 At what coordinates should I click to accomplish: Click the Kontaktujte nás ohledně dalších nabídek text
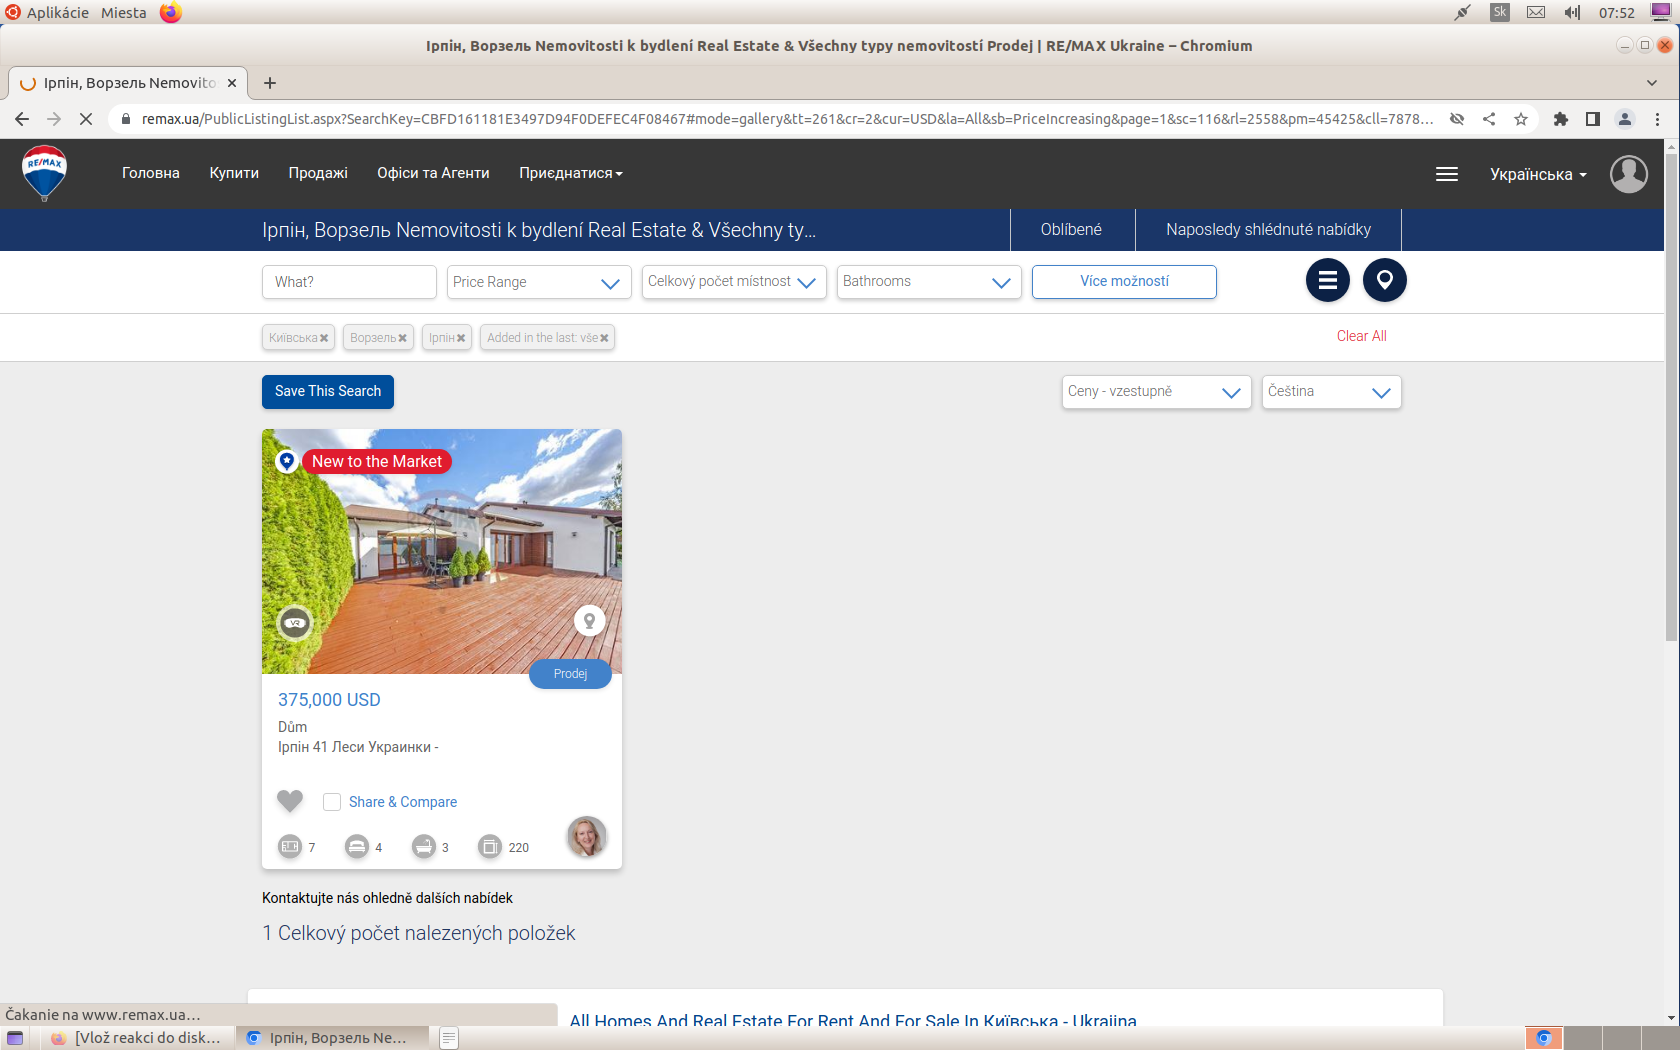(387, 898)
